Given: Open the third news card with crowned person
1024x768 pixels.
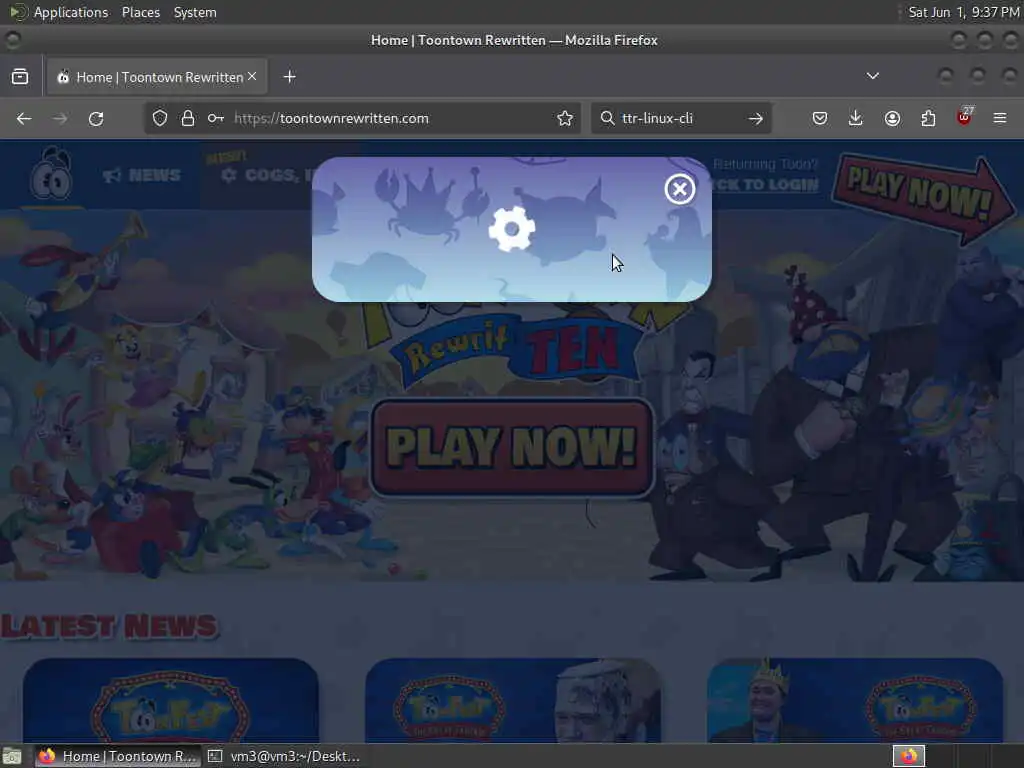Looking at the screenshot, I should point(855,700).
